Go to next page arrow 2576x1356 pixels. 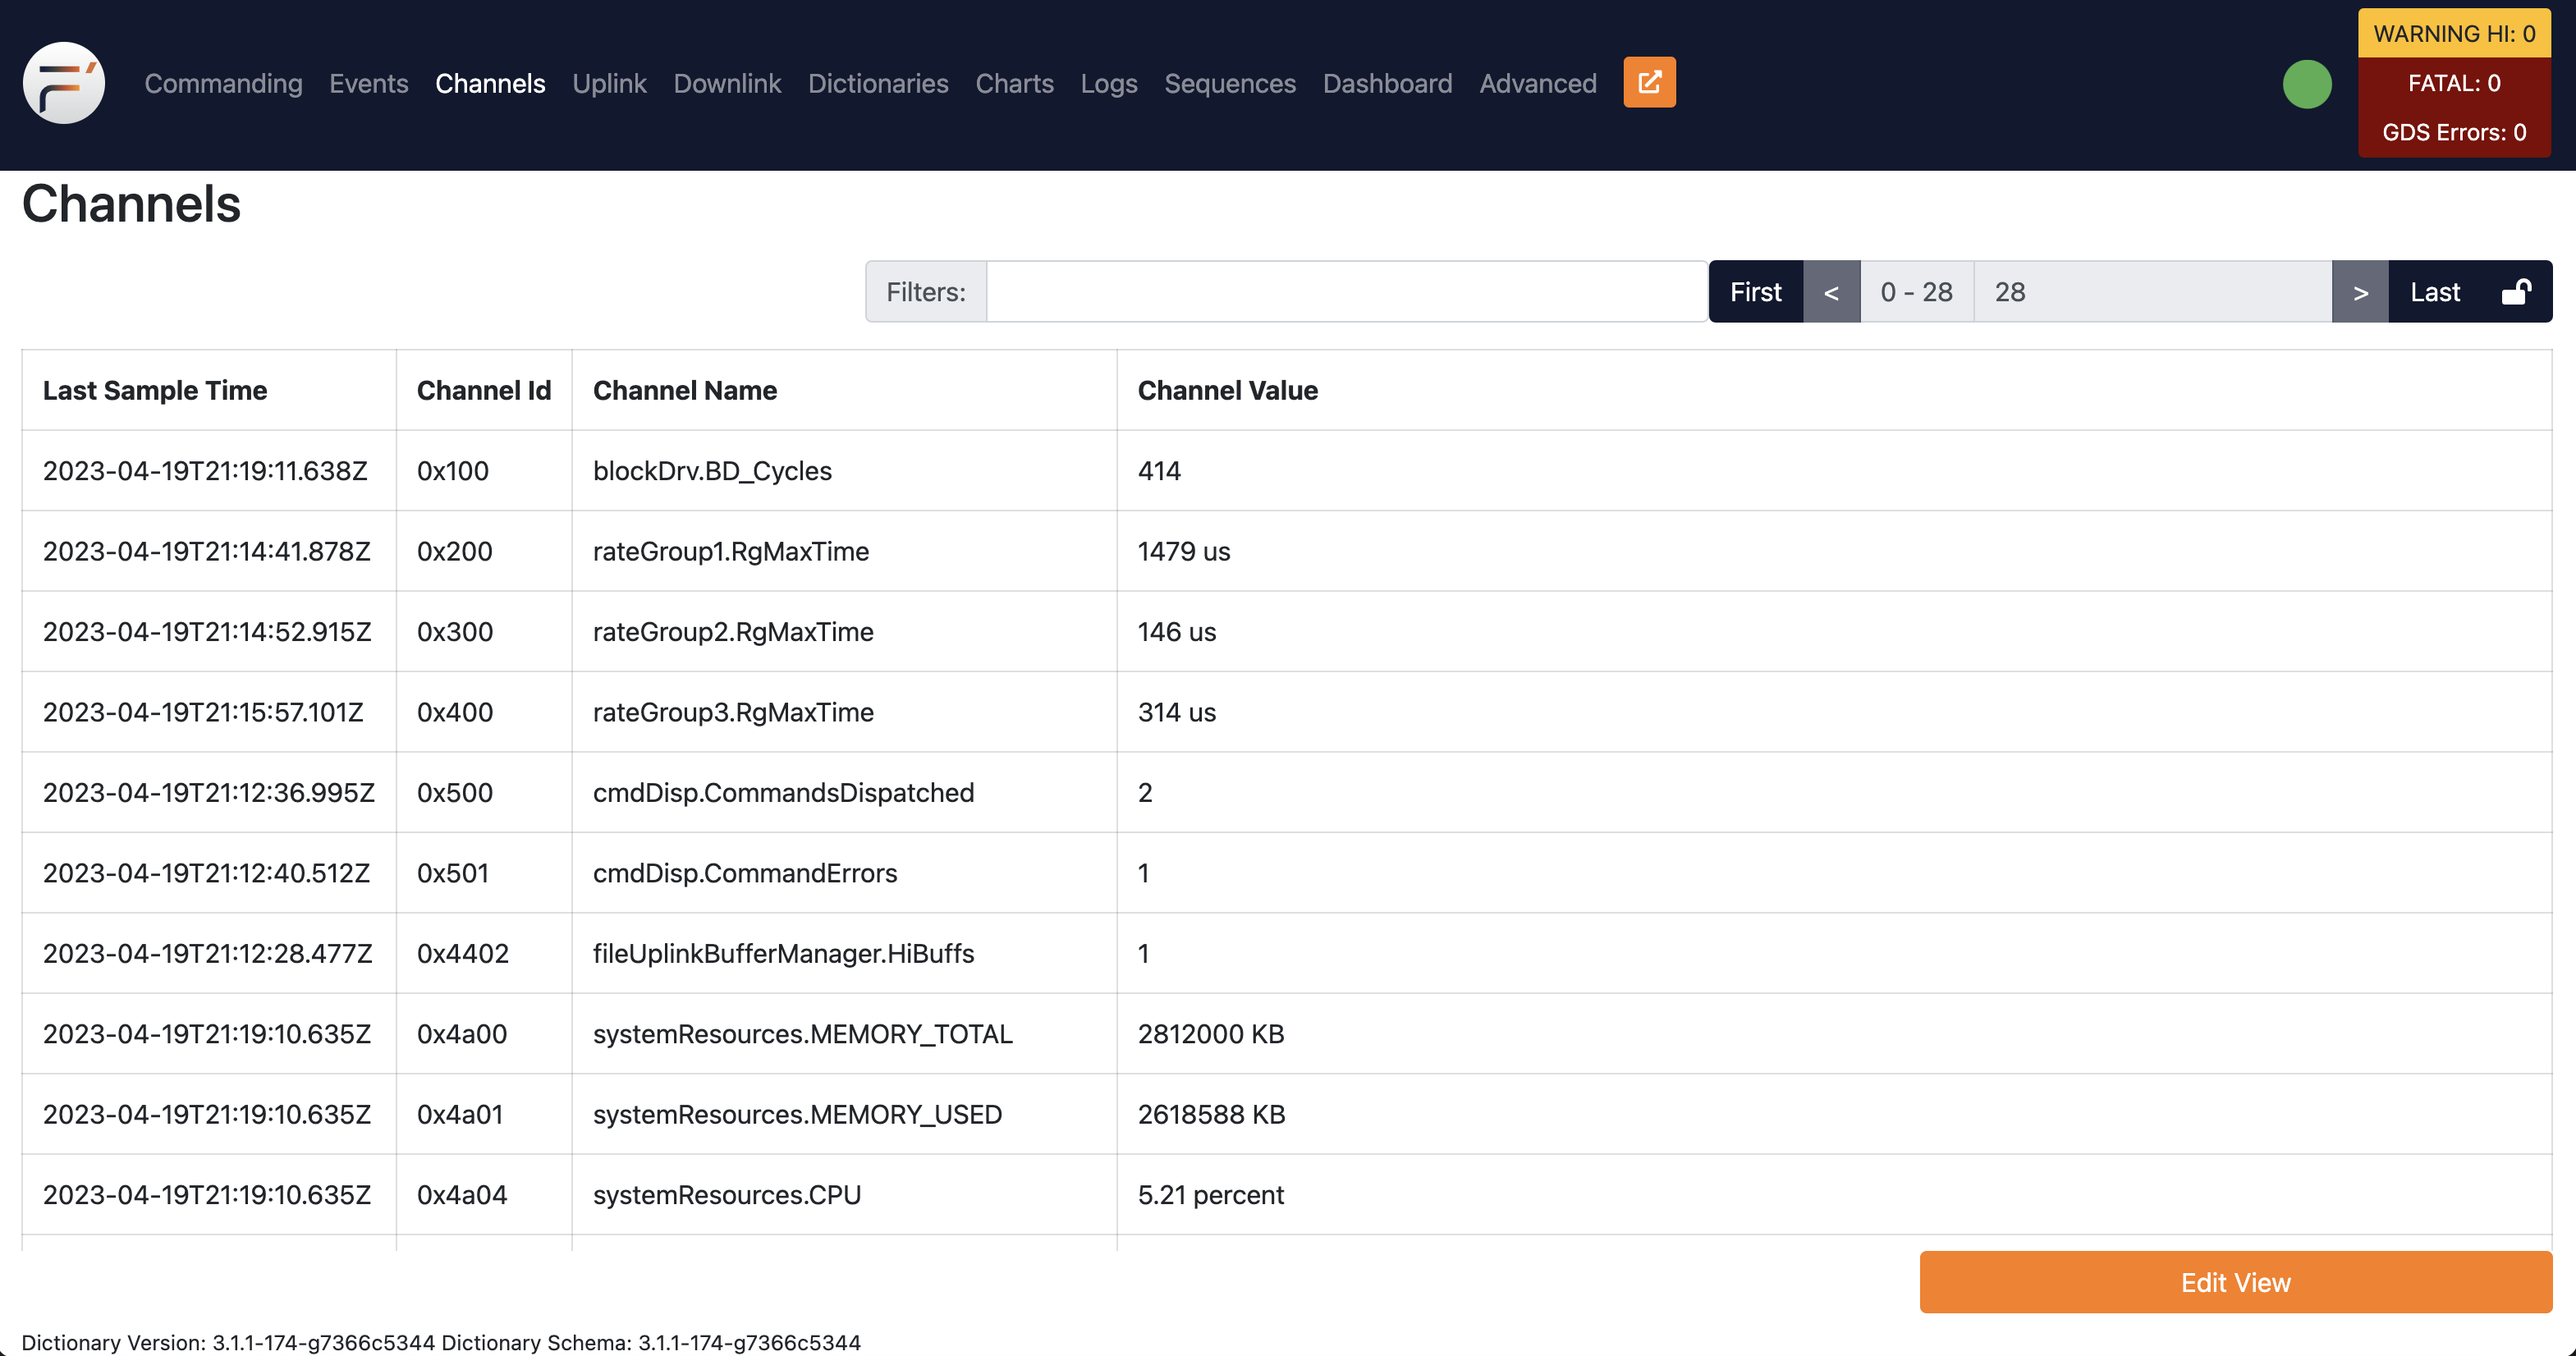[x=2360, y=292]
